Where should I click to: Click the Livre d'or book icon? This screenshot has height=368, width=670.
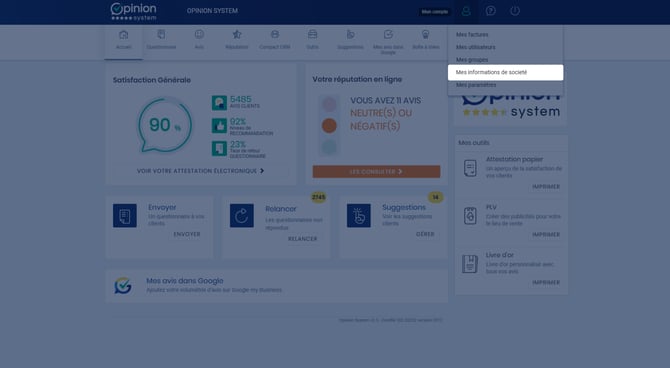coord(470,264)
